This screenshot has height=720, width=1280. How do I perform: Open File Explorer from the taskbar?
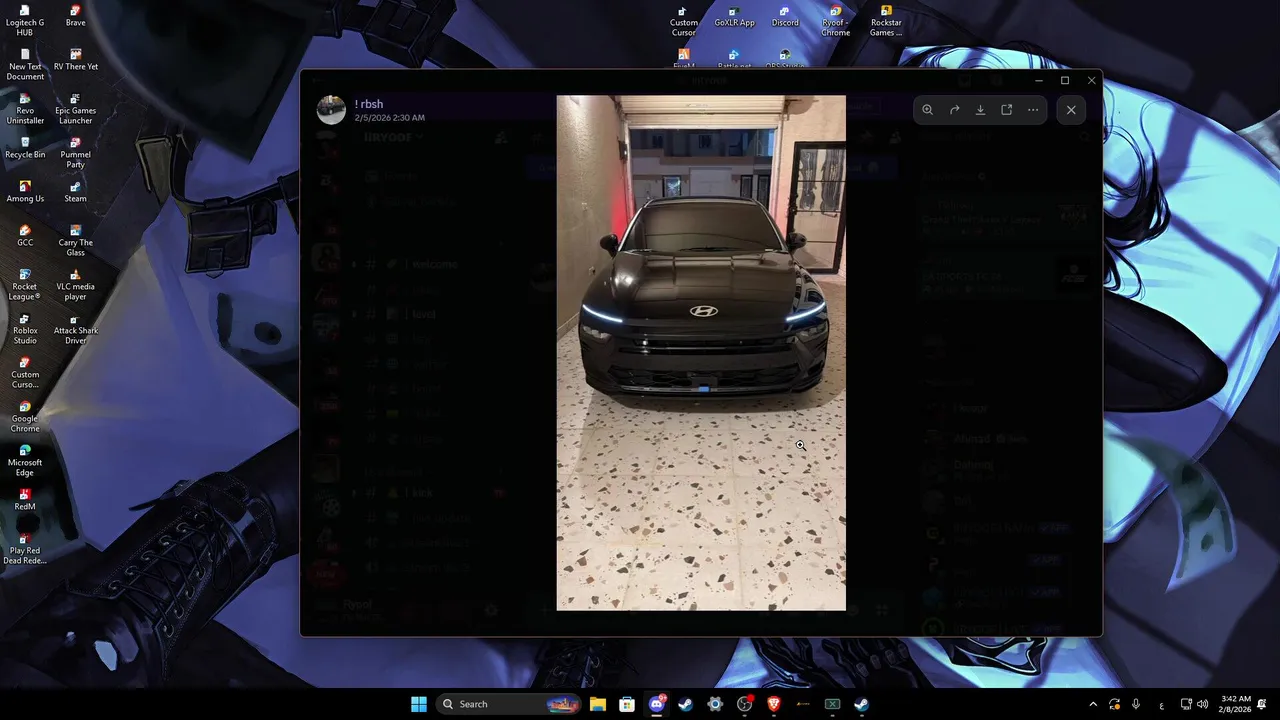[598, 704]
